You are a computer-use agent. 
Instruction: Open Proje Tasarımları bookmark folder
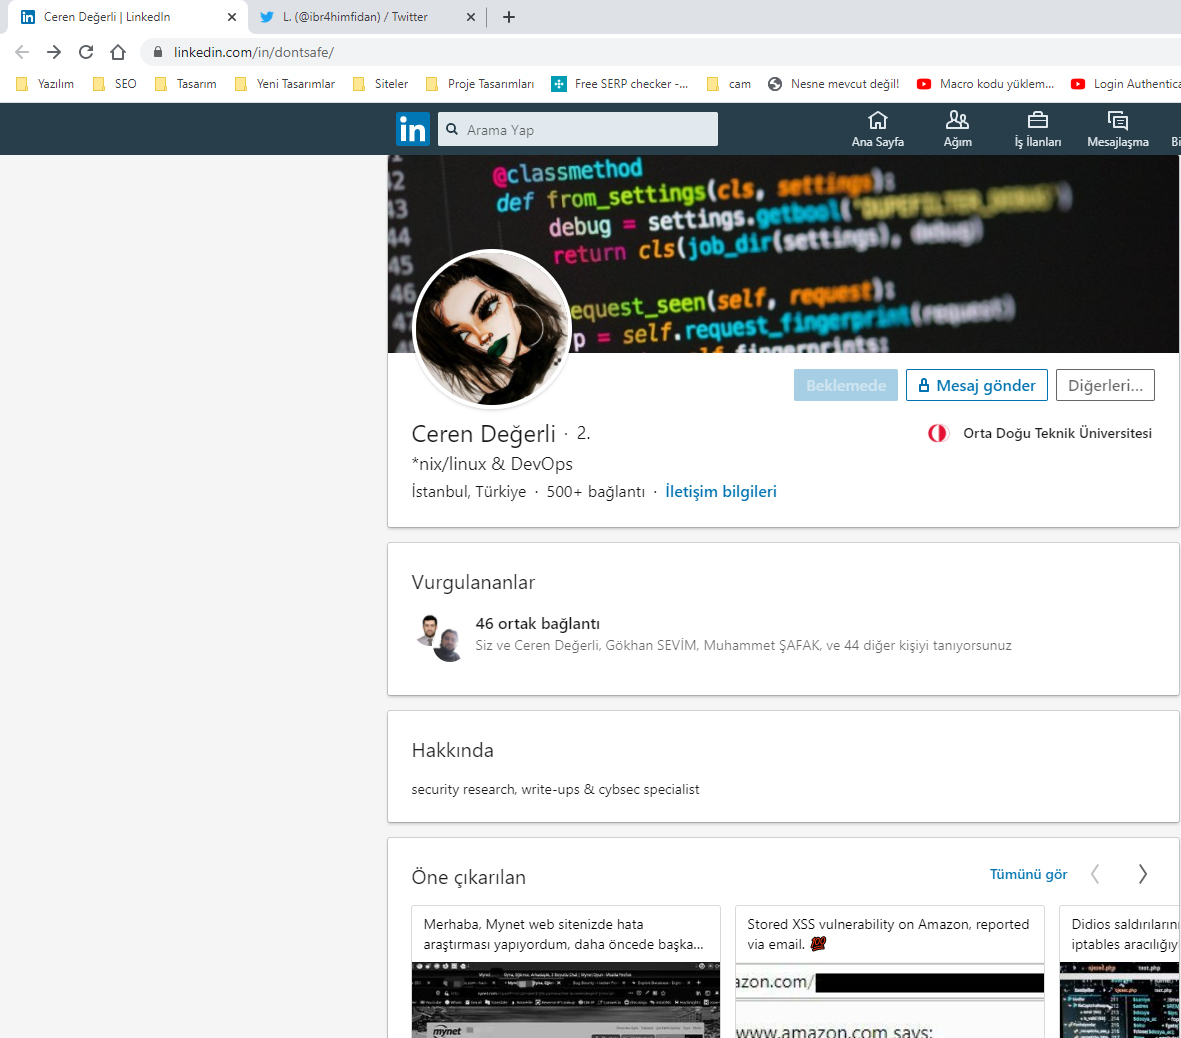[480, 84]
